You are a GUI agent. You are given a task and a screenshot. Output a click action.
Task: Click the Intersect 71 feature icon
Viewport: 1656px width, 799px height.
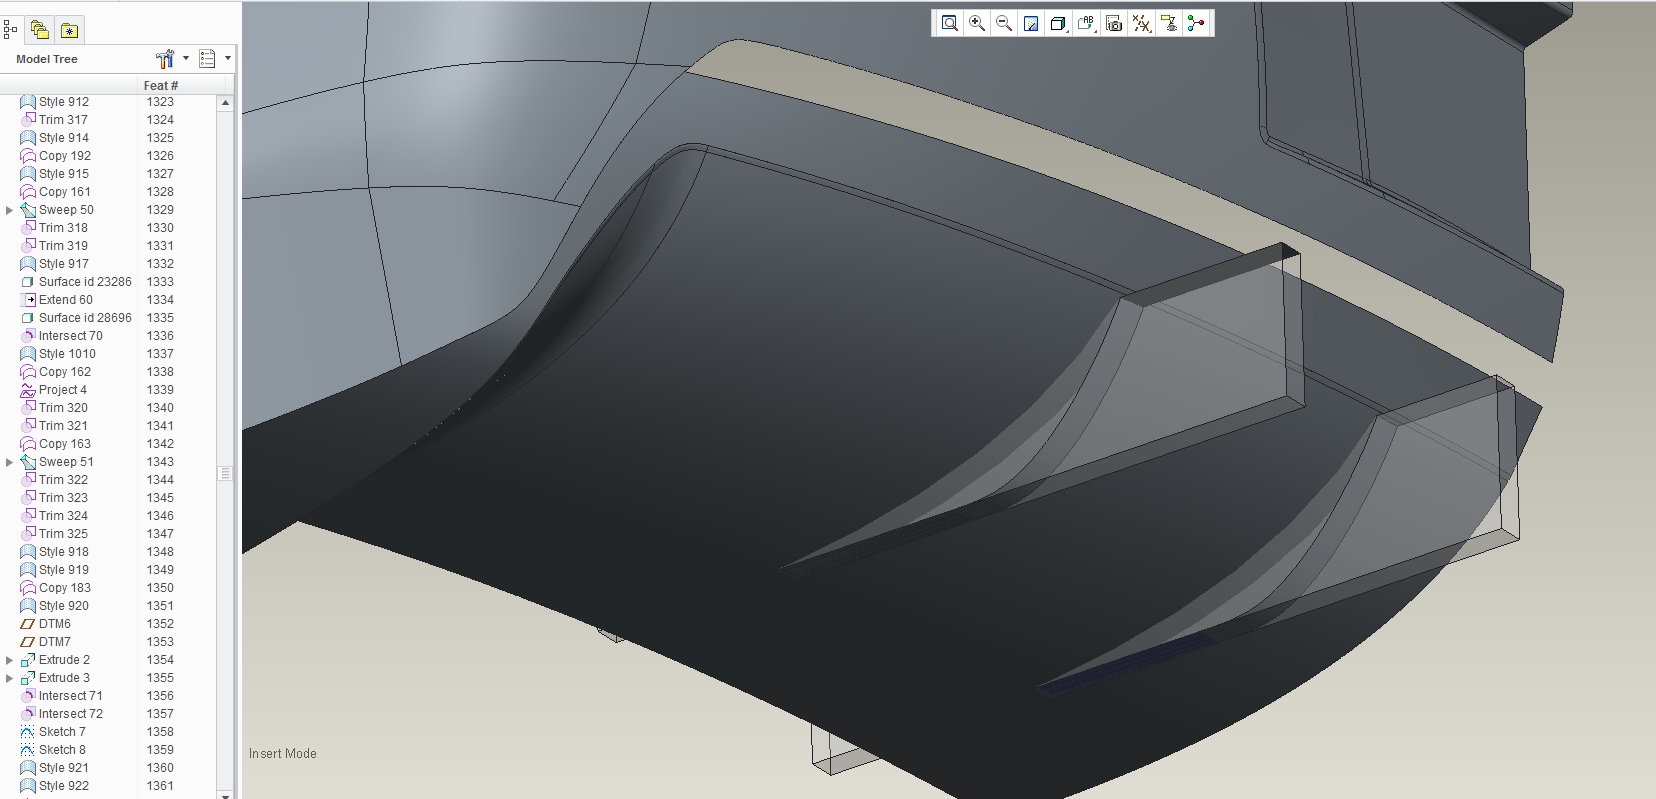(28, 696)
